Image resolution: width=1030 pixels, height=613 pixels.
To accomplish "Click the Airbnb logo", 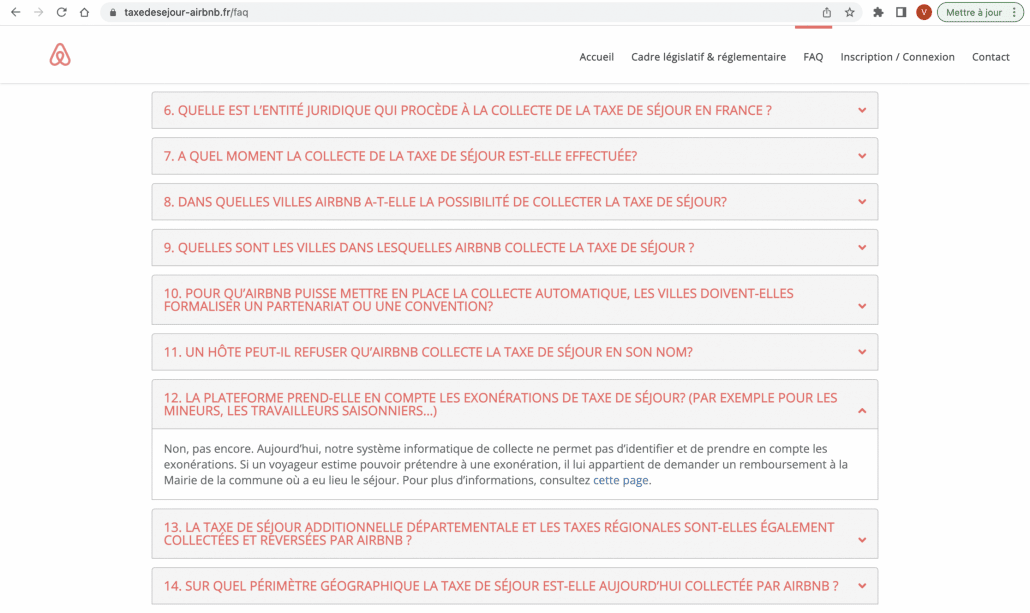I will [x=60, y=55].
